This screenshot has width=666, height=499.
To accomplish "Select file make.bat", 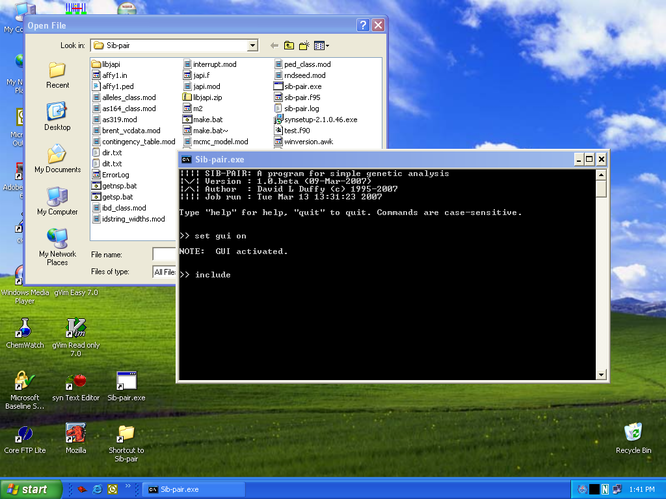I will pyautogui.click(x=203, y=119).
